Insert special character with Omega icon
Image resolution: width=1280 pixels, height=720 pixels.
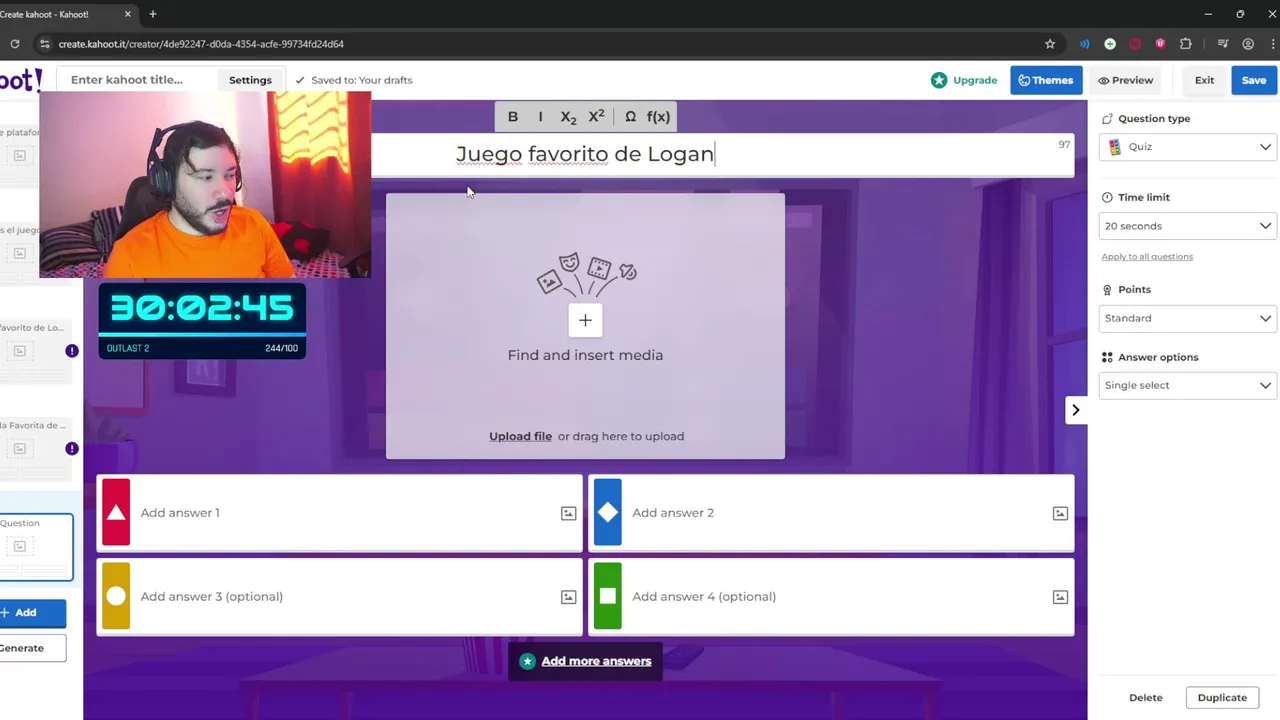click(x=630, y=117)
